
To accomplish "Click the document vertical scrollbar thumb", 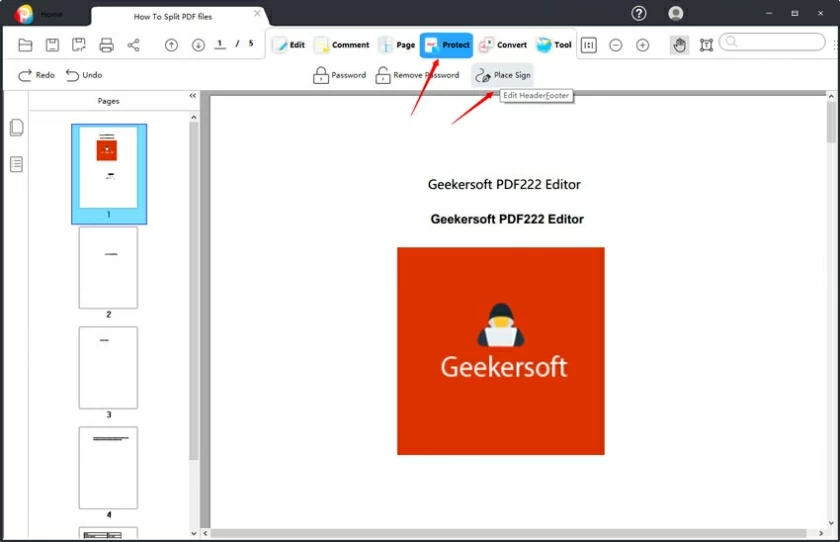I will click(x=831, y=122).
